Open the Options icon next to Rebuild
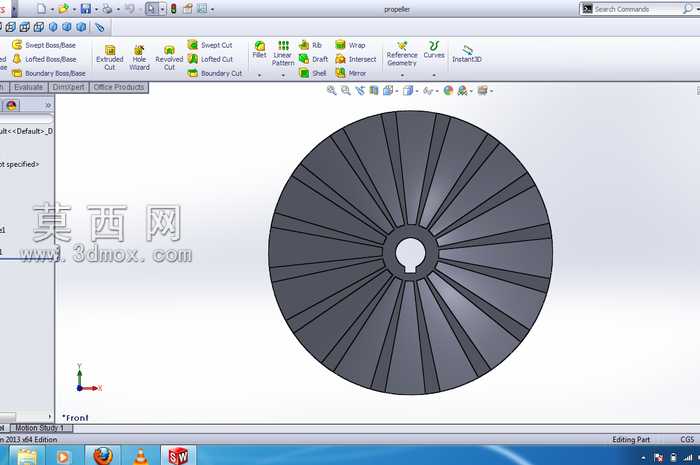Image resolution: width=700 pixels, height=465 pixels. point(188,8)
